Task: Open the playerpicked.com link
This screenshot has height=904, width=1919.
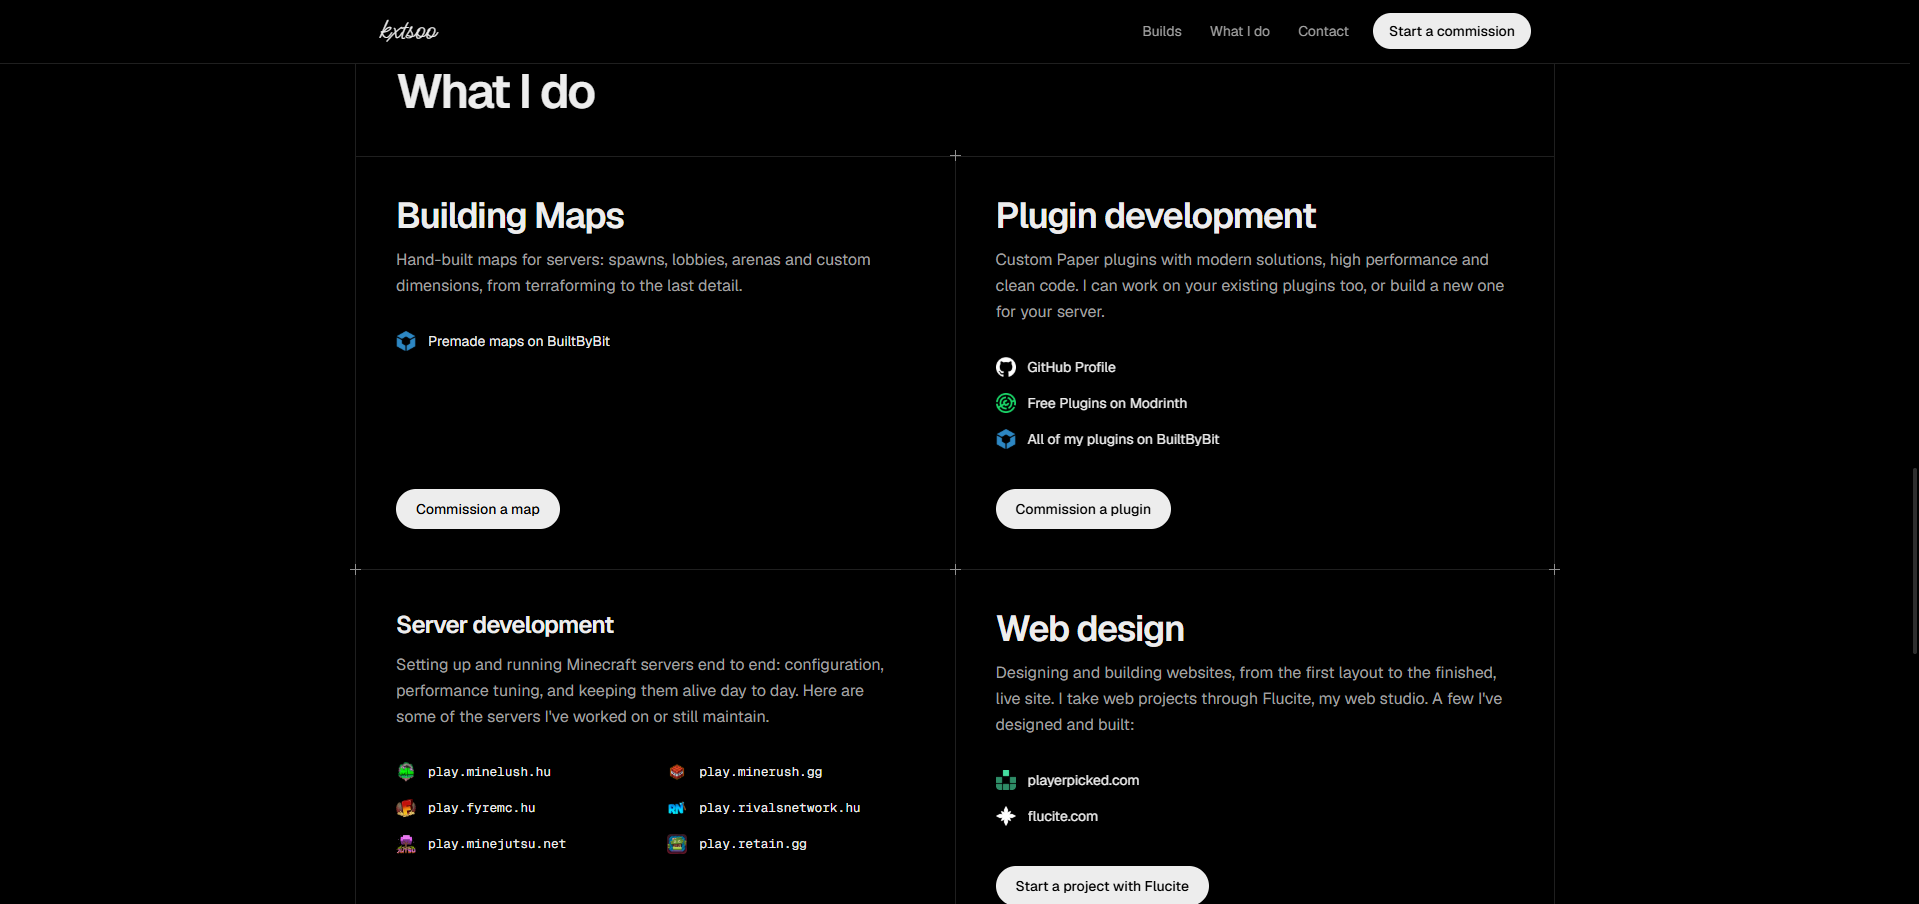Action: (1083, 780)
